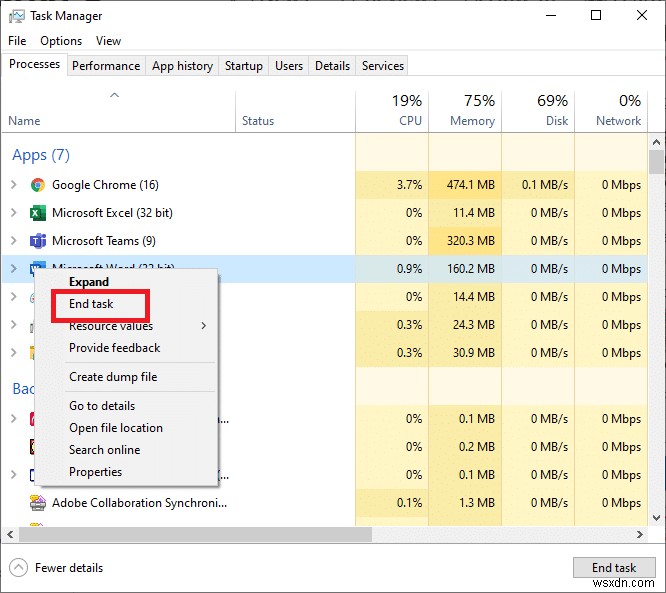This screenshot has height=593, width=666.
Task: Click the End task button at bottom
Action: pos(614,568)
